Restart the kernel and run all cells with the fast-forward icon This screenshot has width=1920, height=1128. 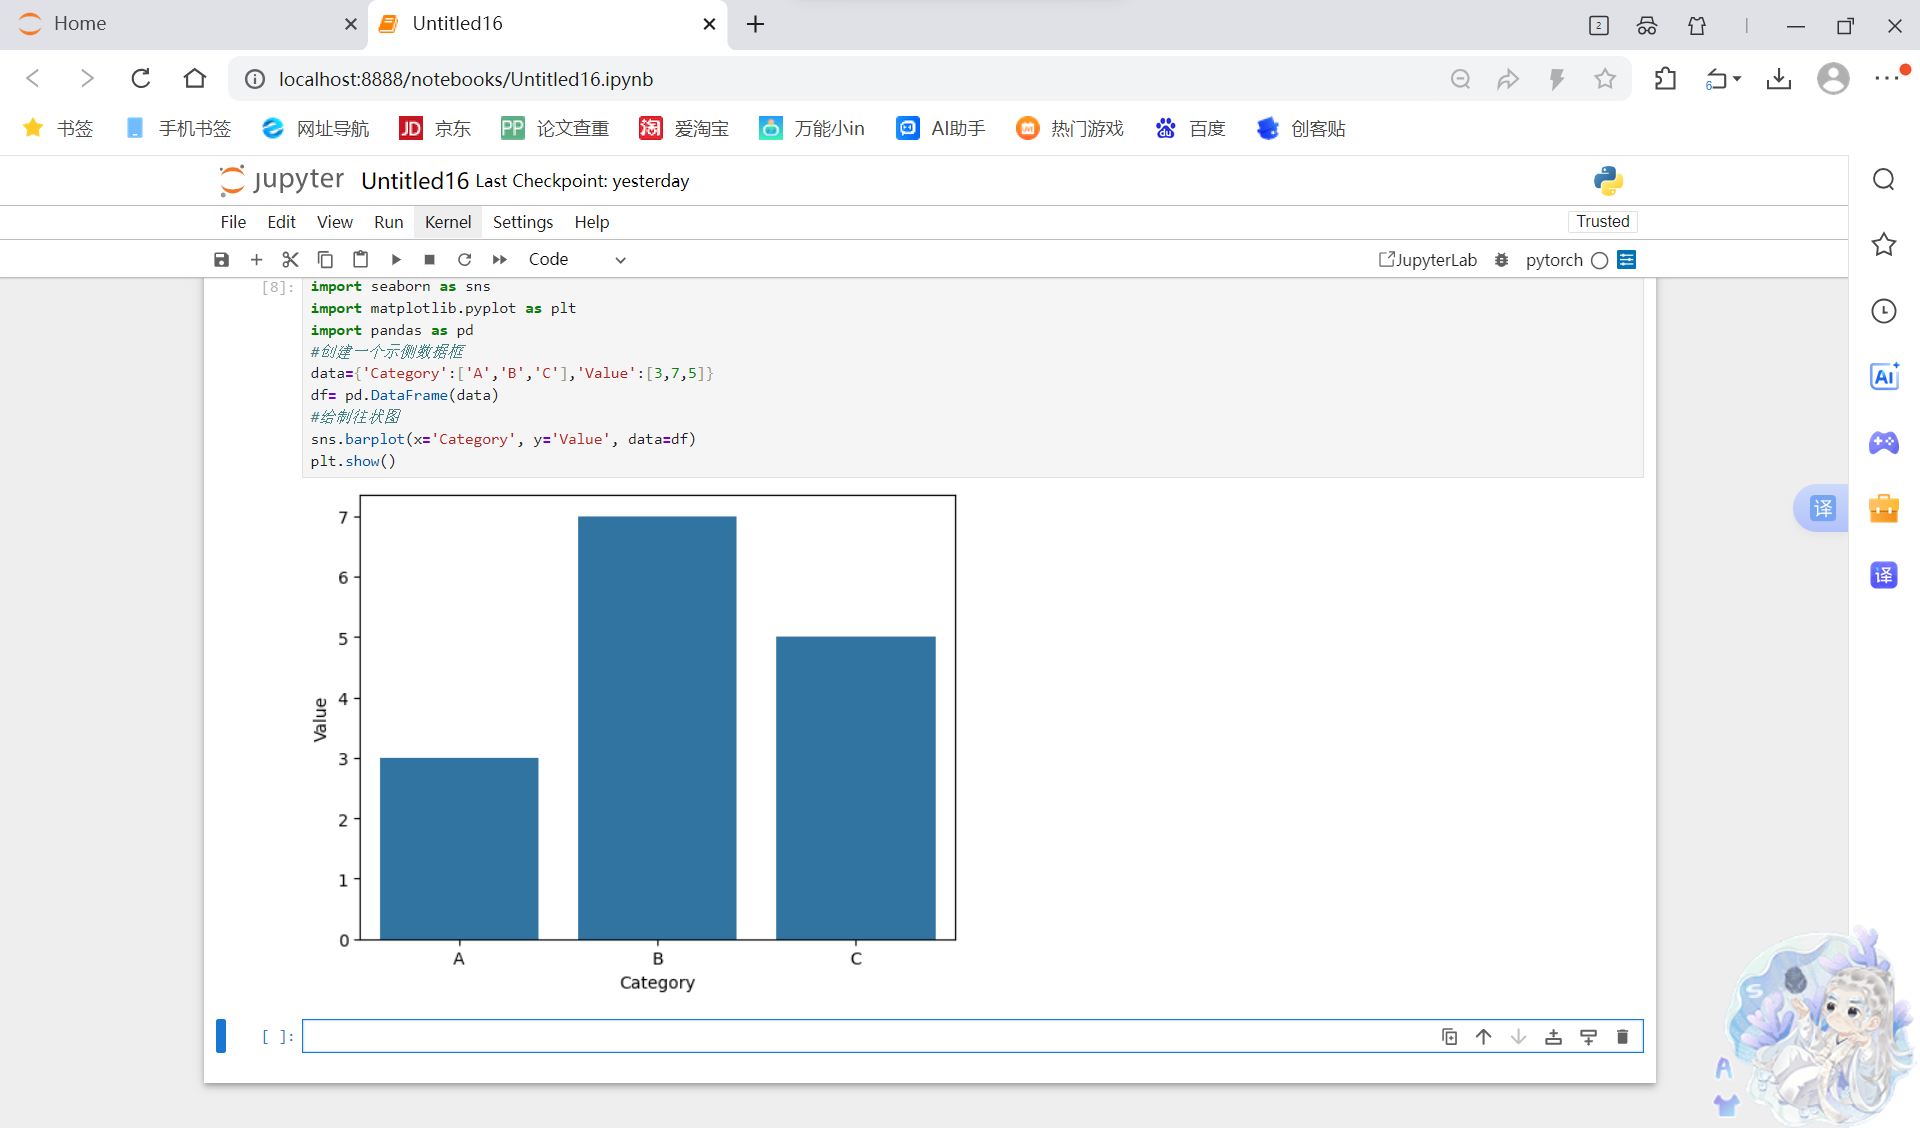(499, 260)
